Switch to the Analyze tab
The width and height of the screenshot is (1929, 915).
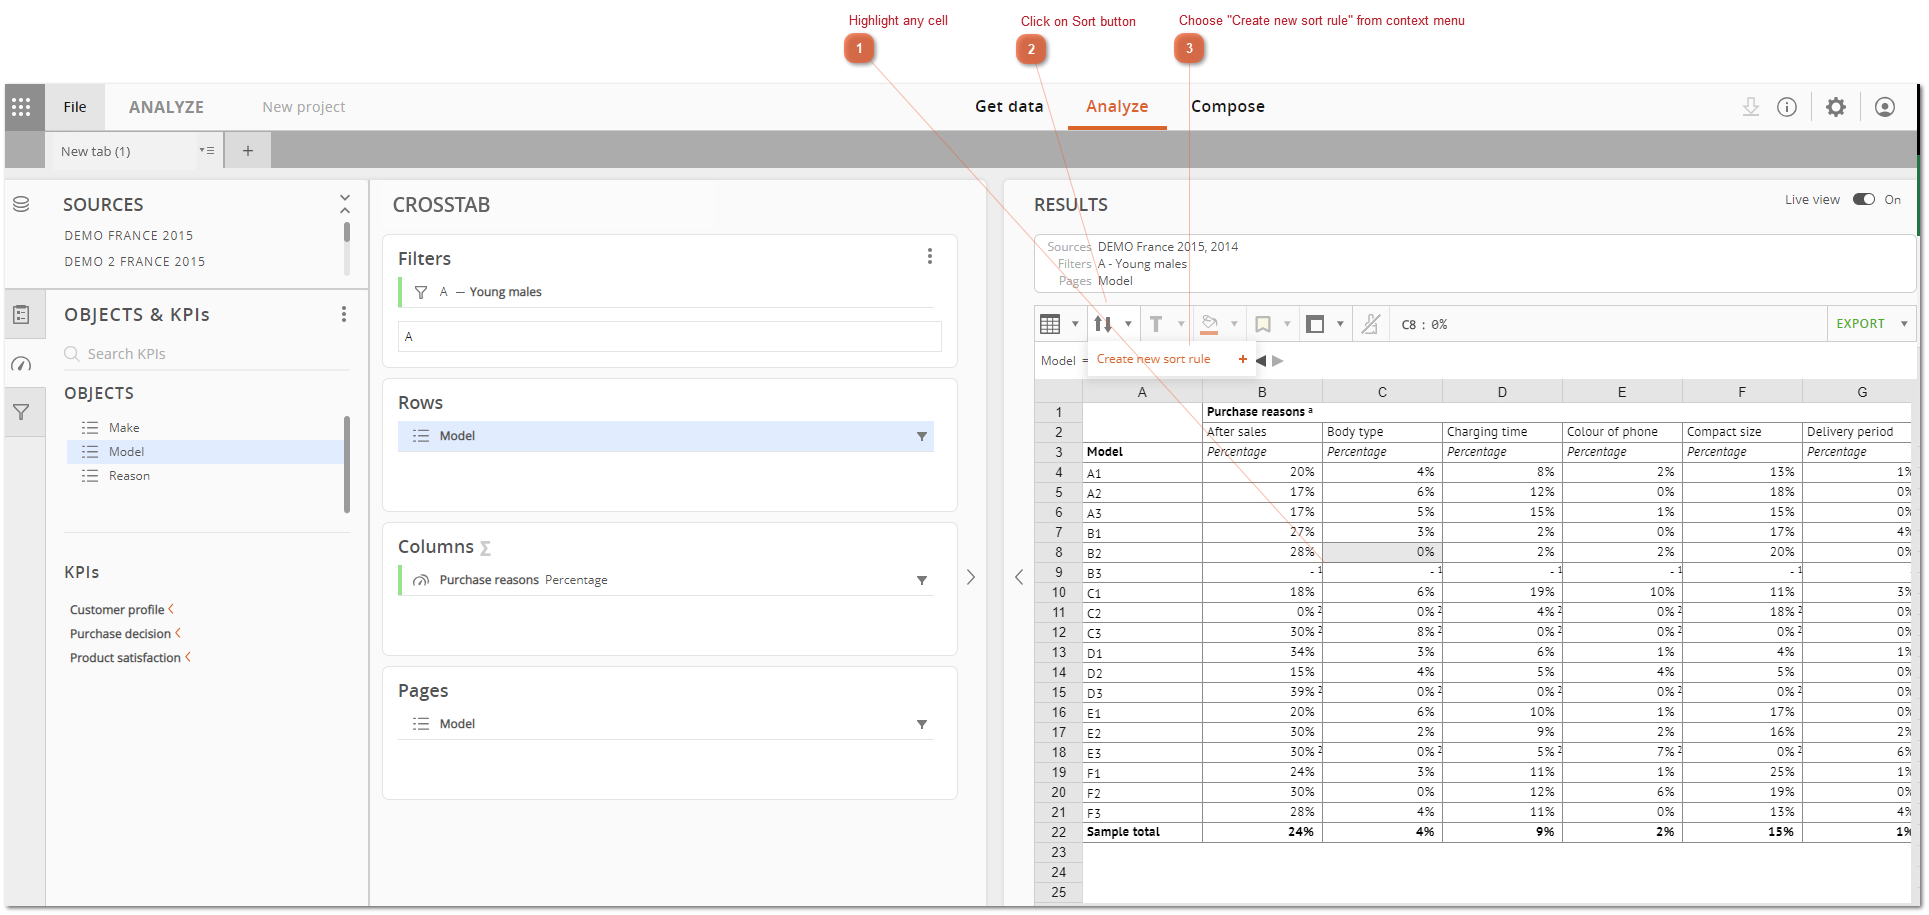1117,106
